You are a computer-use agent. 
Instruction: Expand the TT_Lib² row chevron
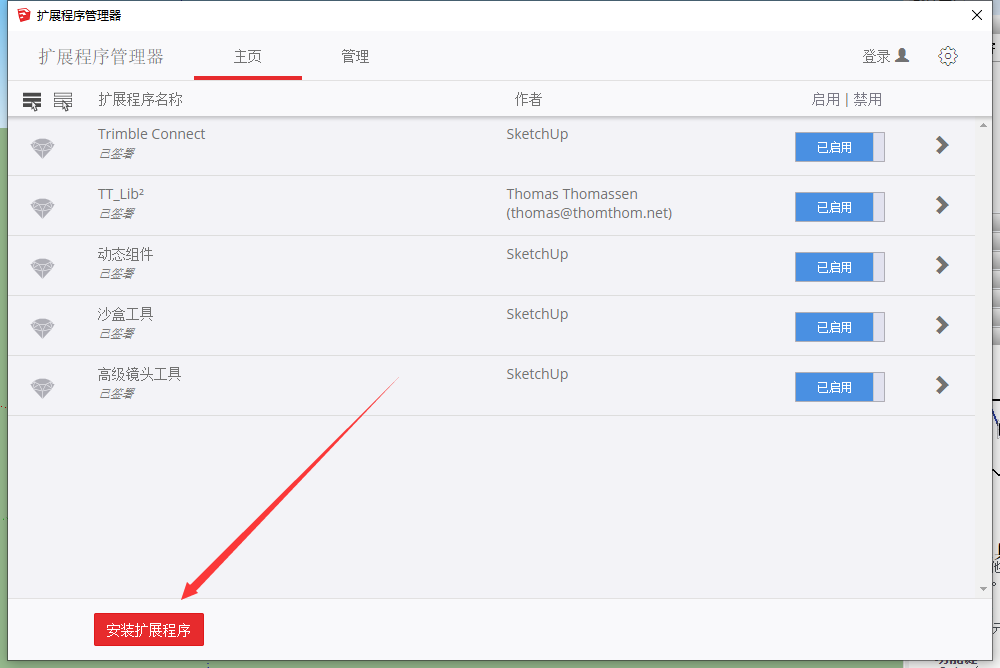(942, 205)
